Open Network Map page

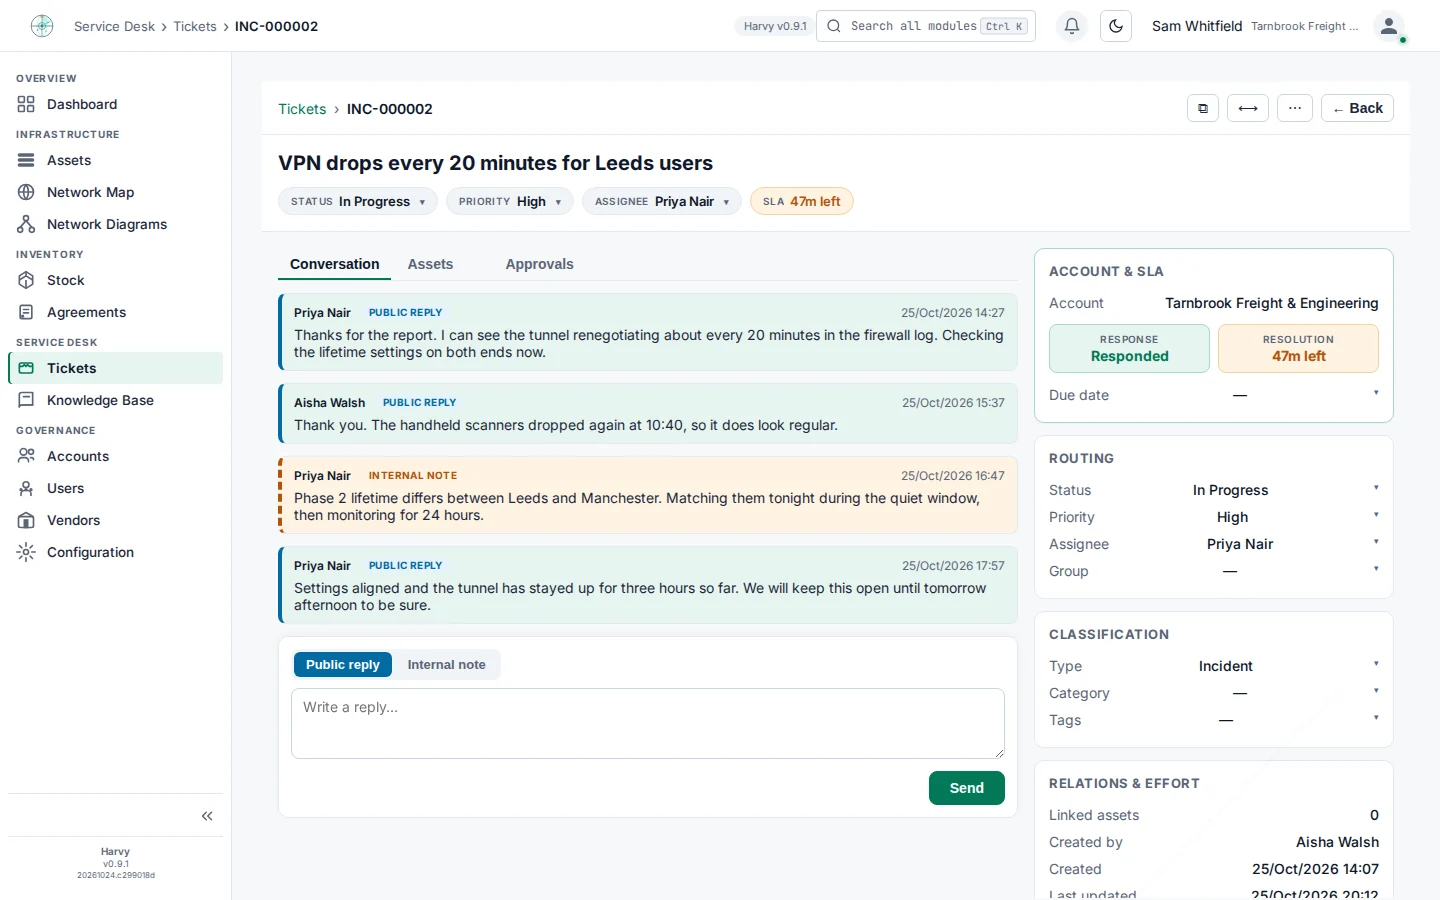(115, 192)
